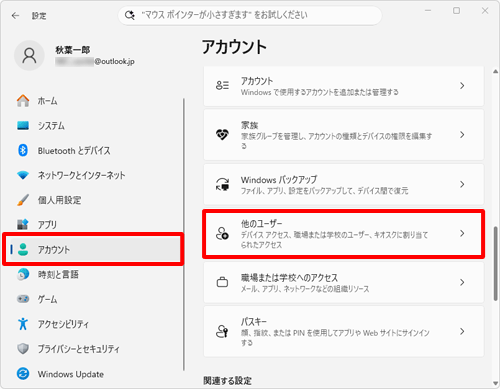This screenshot has height=389, width=500.
Task: Click the vertical scrollbar thumb
Action: 495,264
